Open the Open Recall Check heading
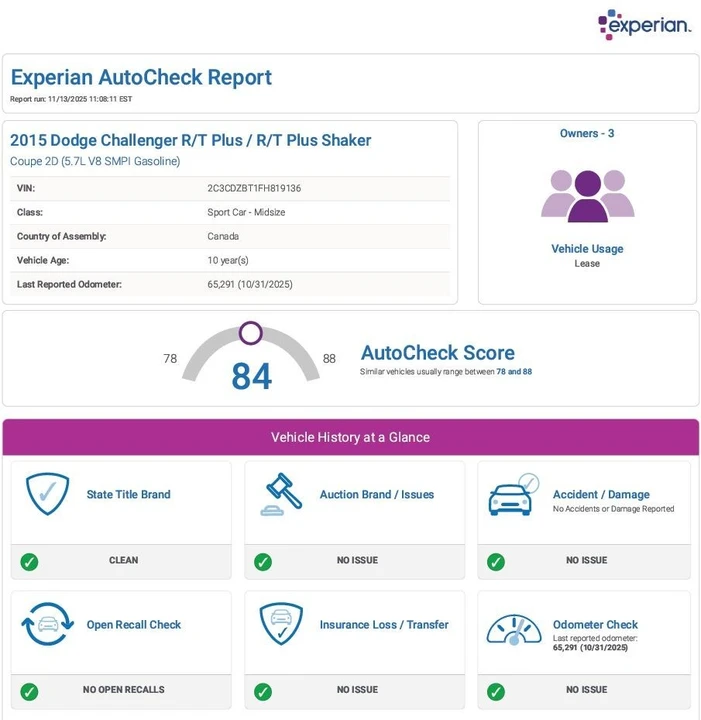 pyautogui.click(x=134, y=624)
